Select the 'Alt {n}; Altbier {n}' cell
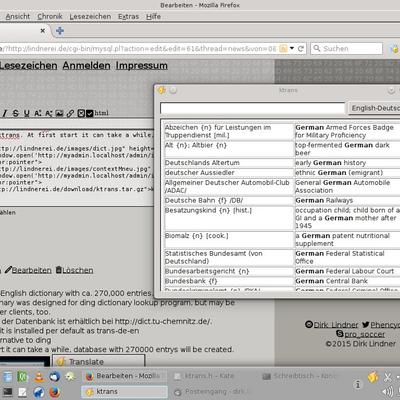 pos(229,149)
